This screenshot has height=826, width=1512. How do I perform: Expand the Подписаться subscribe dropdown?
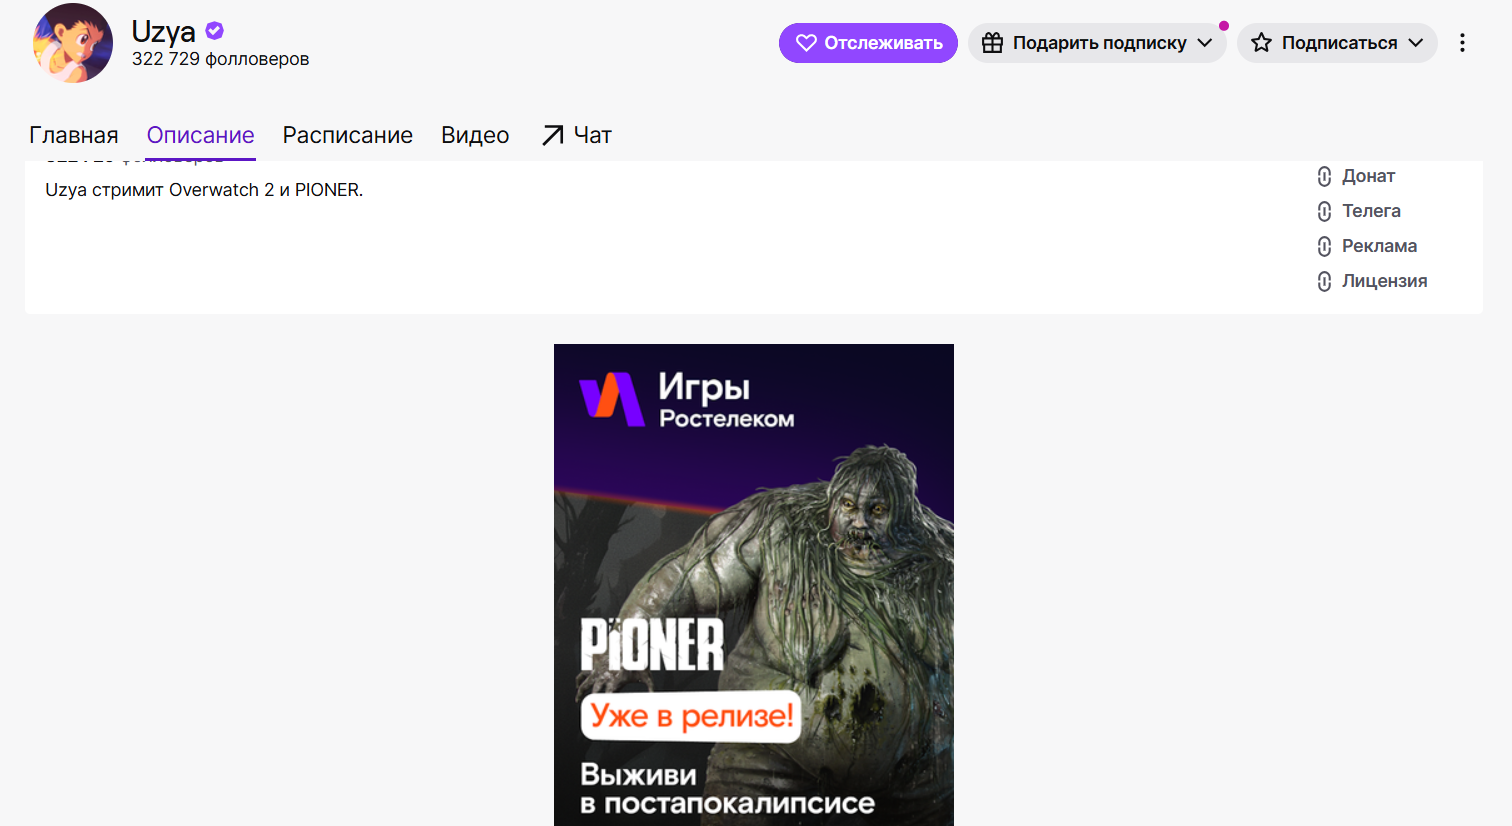click(x=1337, y=43)
